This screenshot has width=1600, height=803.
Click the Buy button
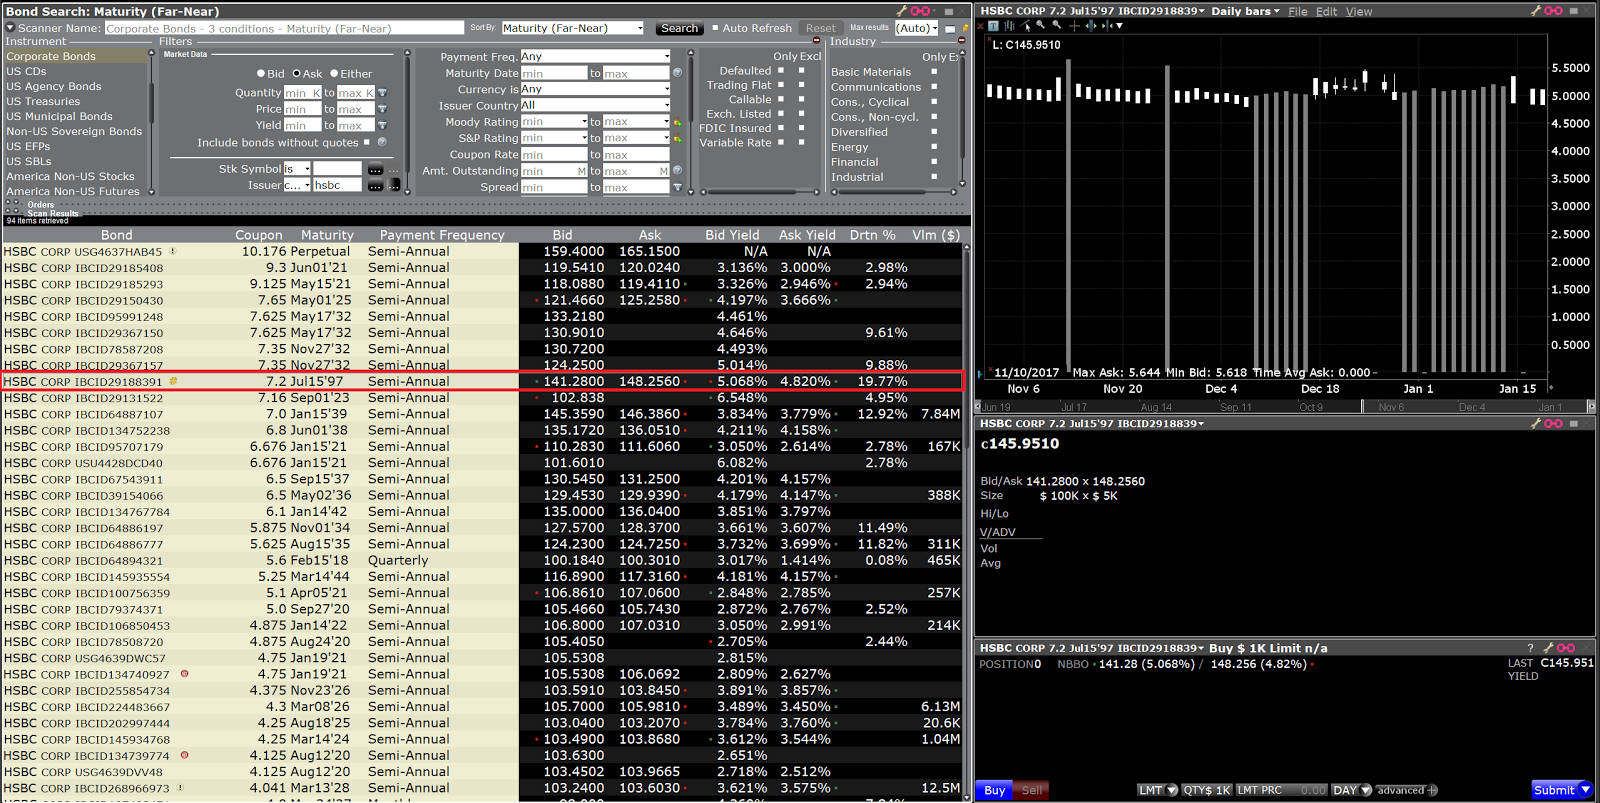994,790
